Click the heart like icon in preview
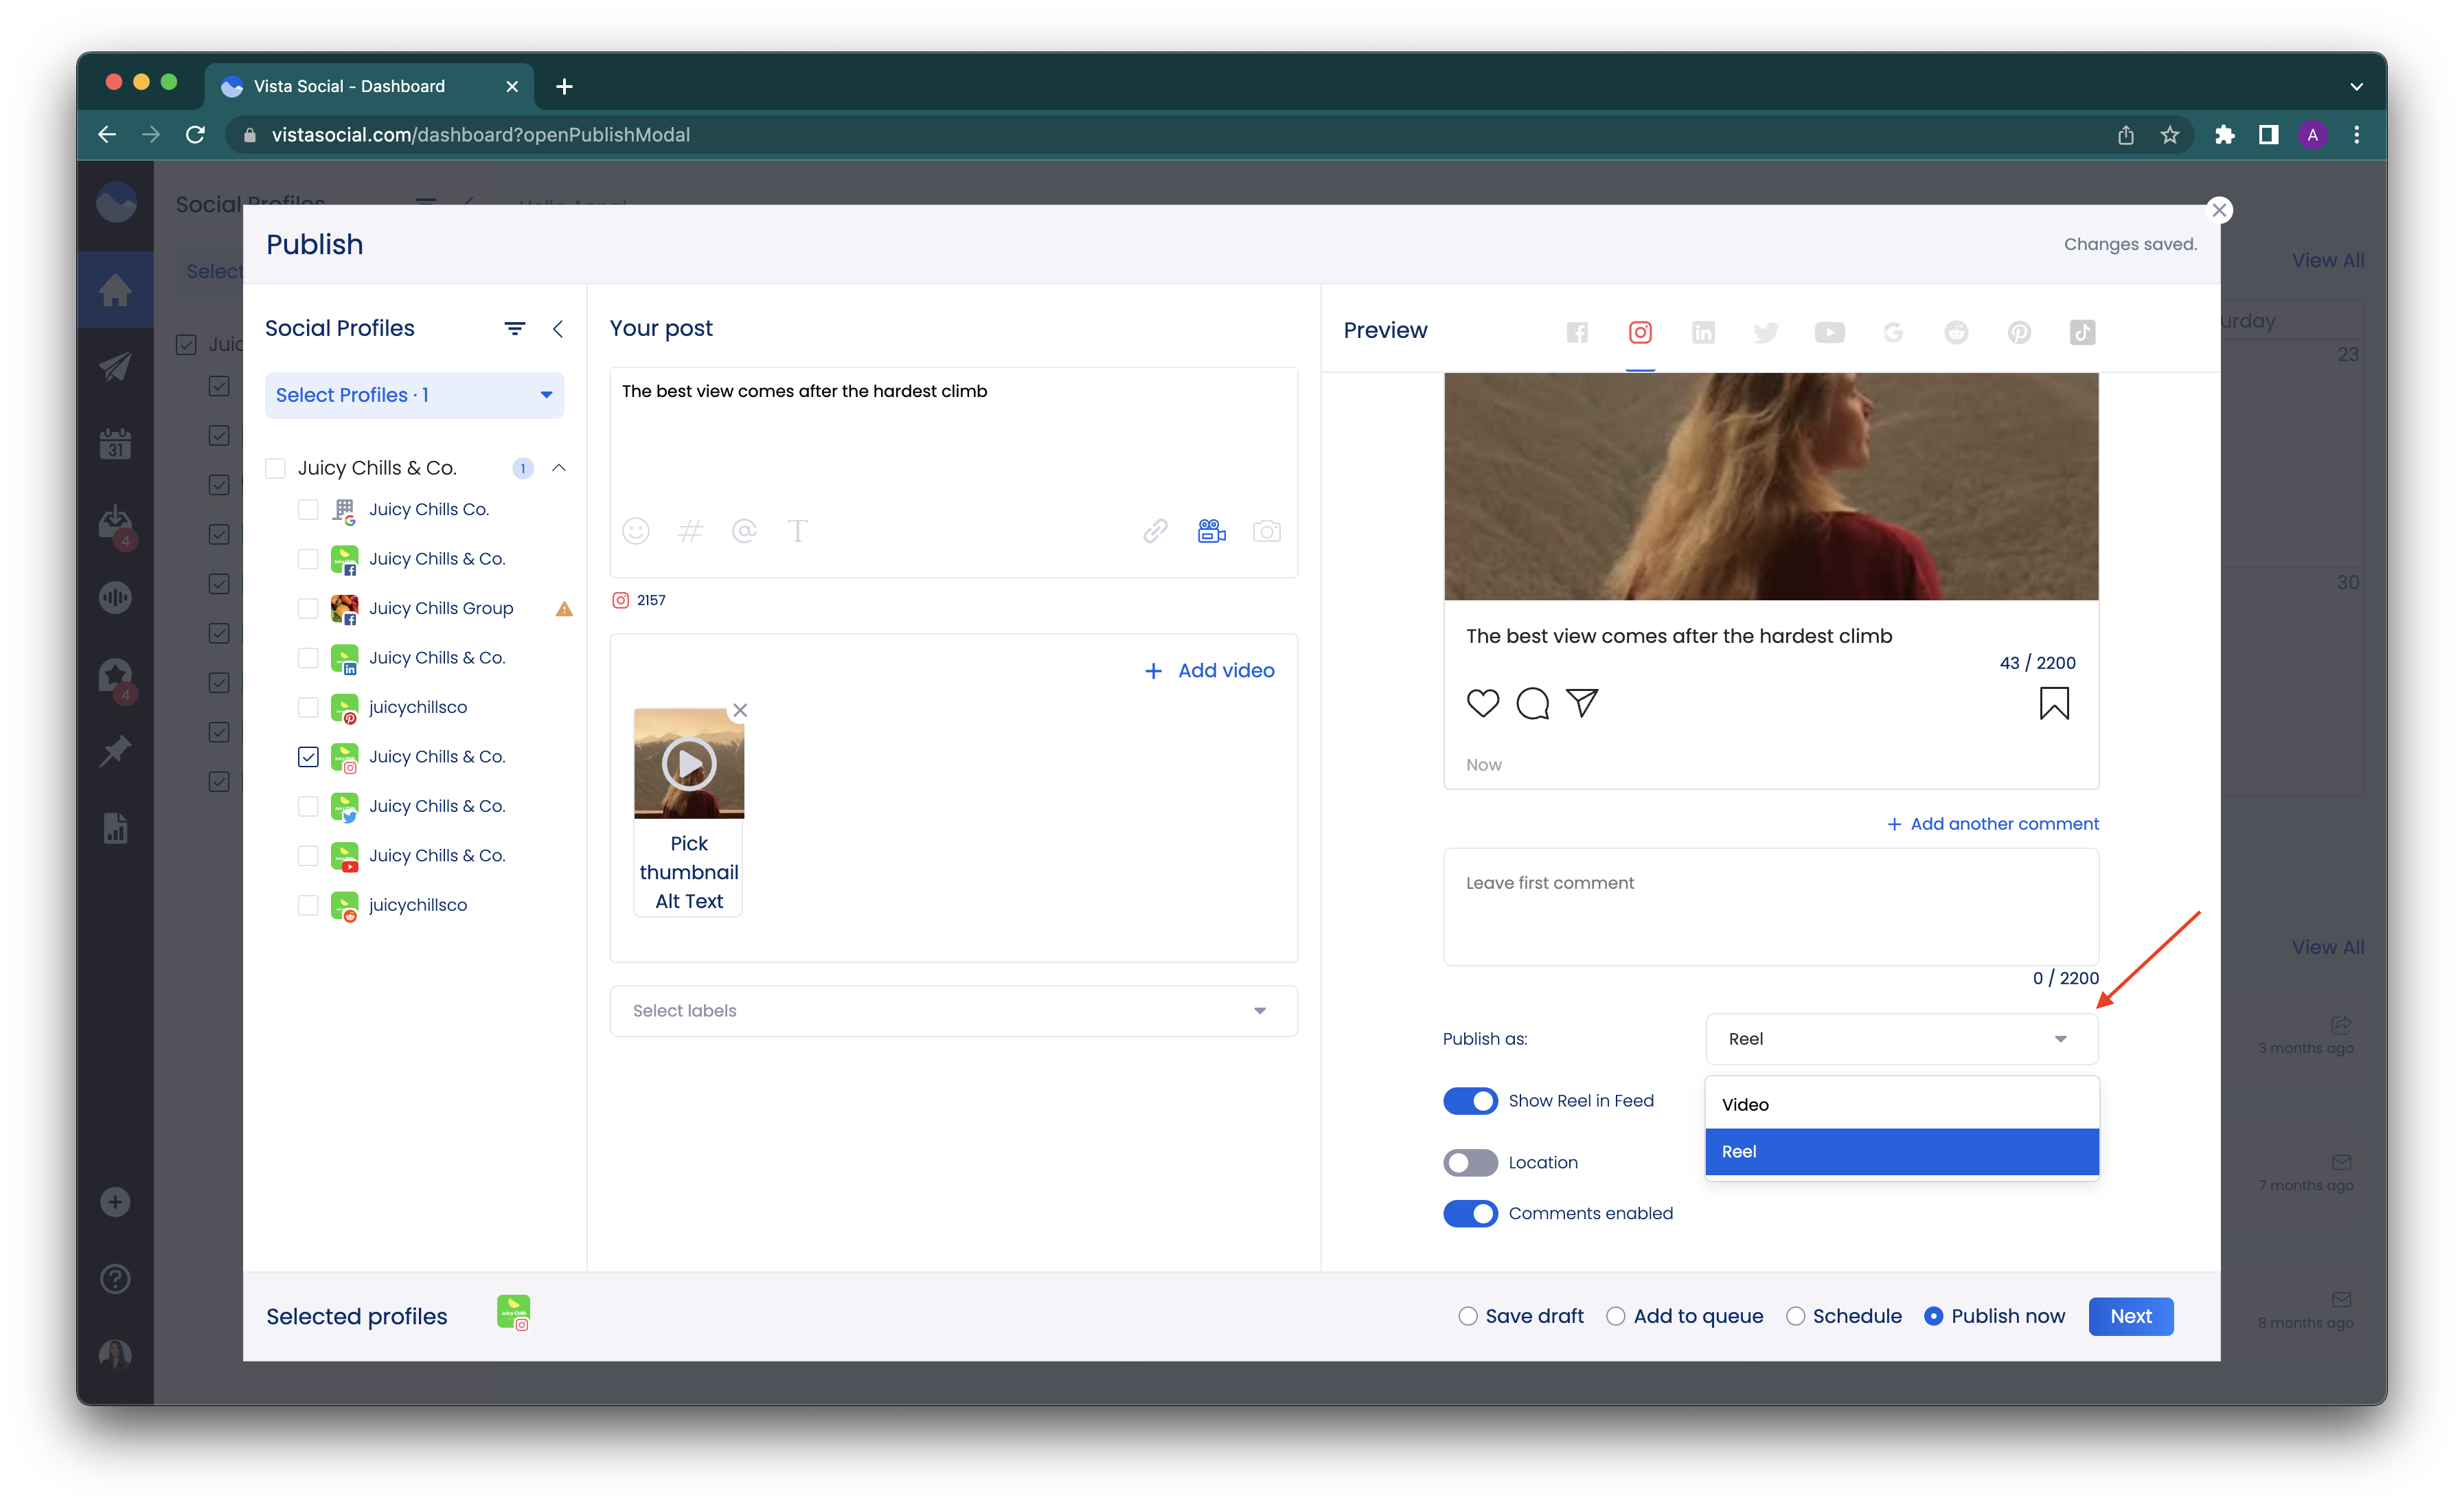 (1483, 703)
